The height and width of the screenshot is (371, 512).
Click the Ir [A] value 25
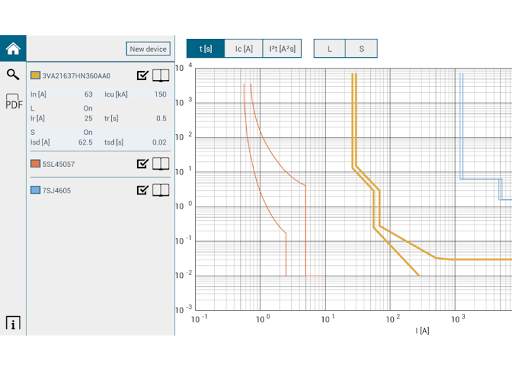tap(88, 118)
